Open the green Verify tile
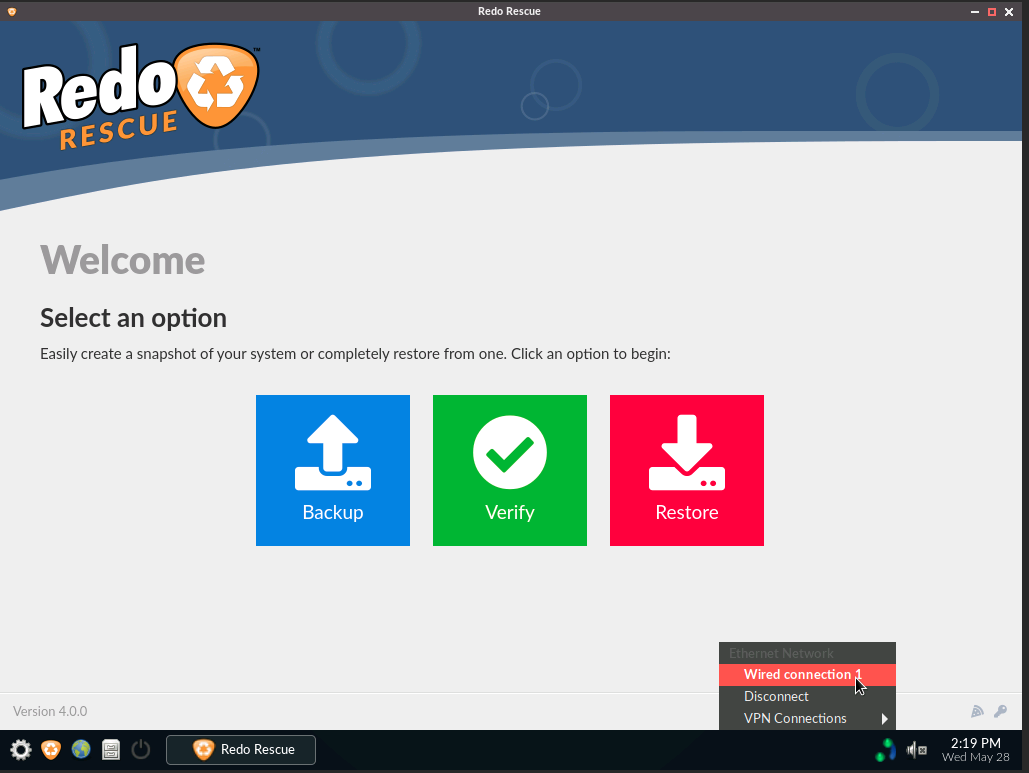Image resolution: width=1029 pixels, height=773 pixels. tap(510, 470)
